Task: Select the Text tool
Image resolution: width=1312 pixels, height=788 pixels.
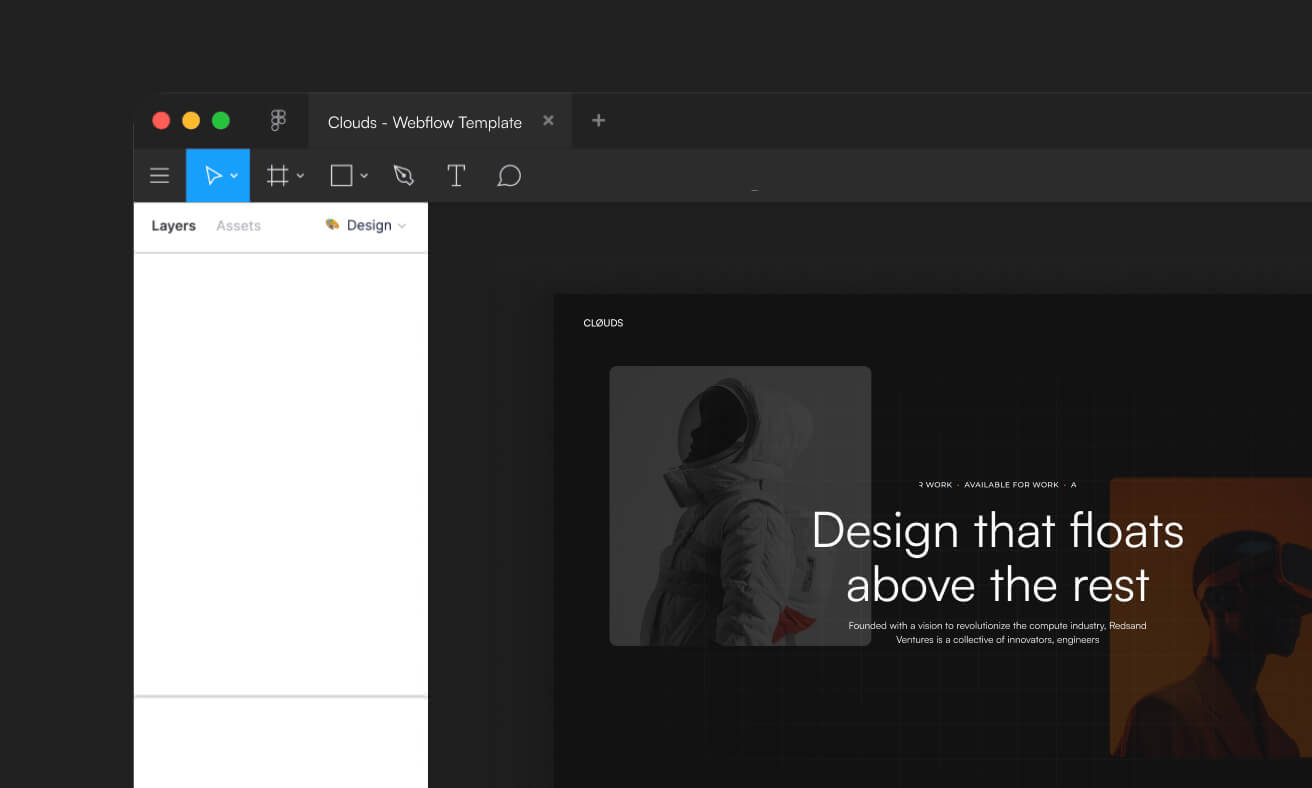Action: tap(456, 176)
